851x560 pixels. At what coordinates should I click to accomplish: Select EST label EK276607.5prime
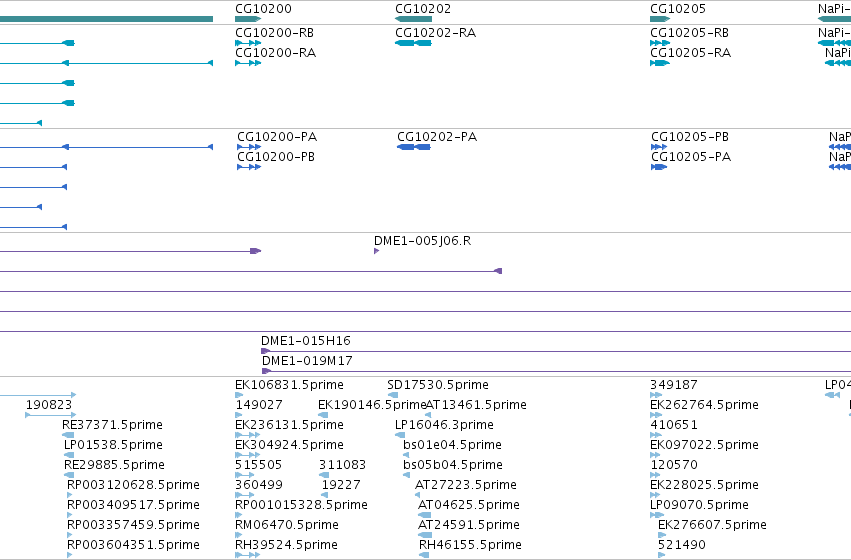712,525
